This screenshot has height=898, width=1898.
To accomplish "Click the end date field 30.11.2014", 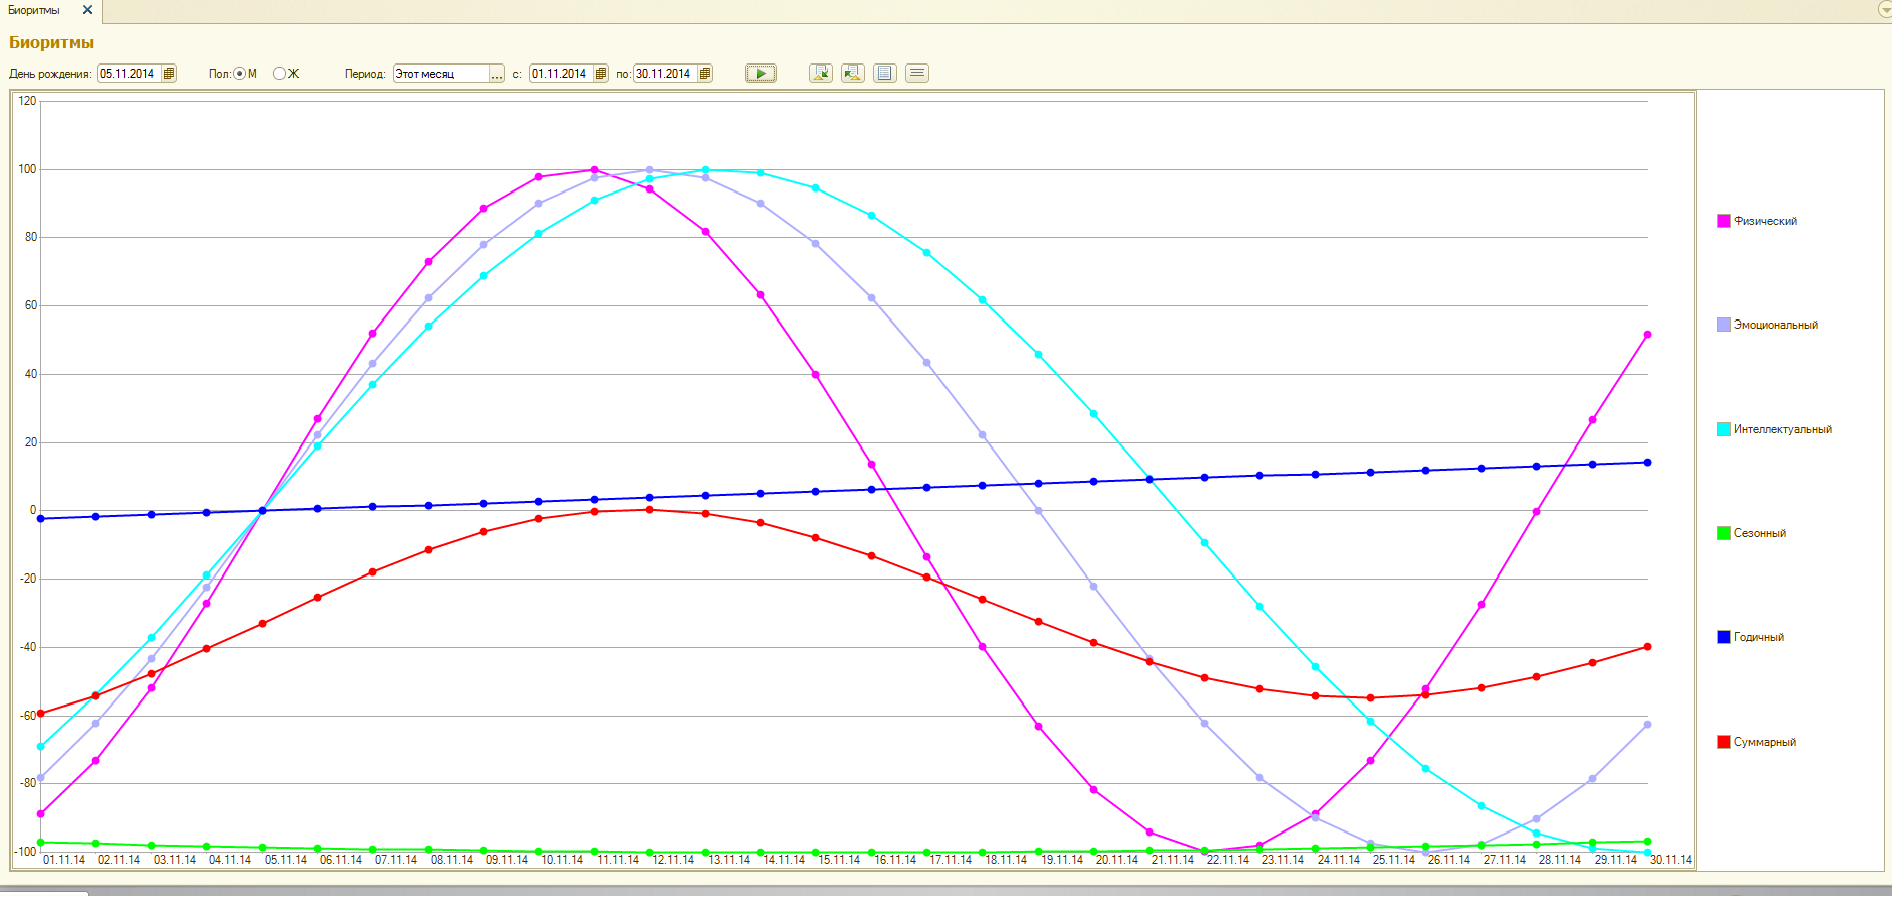I will pyautogui.click(x=666, y=74).
